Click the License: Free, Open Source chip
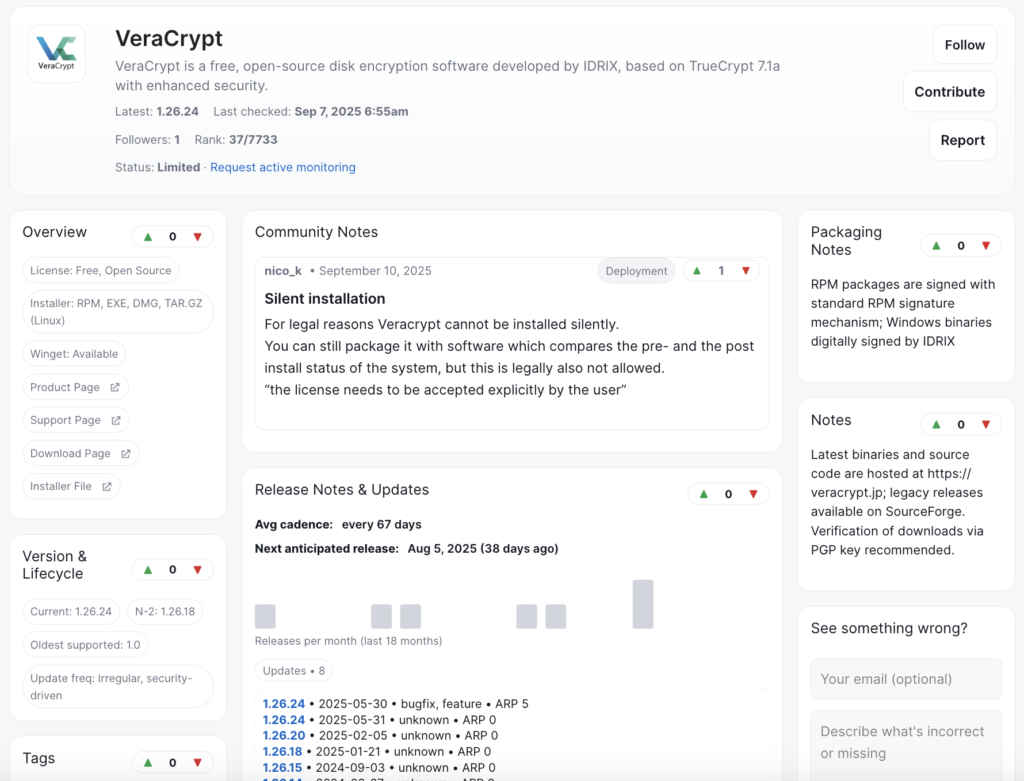 pyautogui.click(x=101, y=270)
